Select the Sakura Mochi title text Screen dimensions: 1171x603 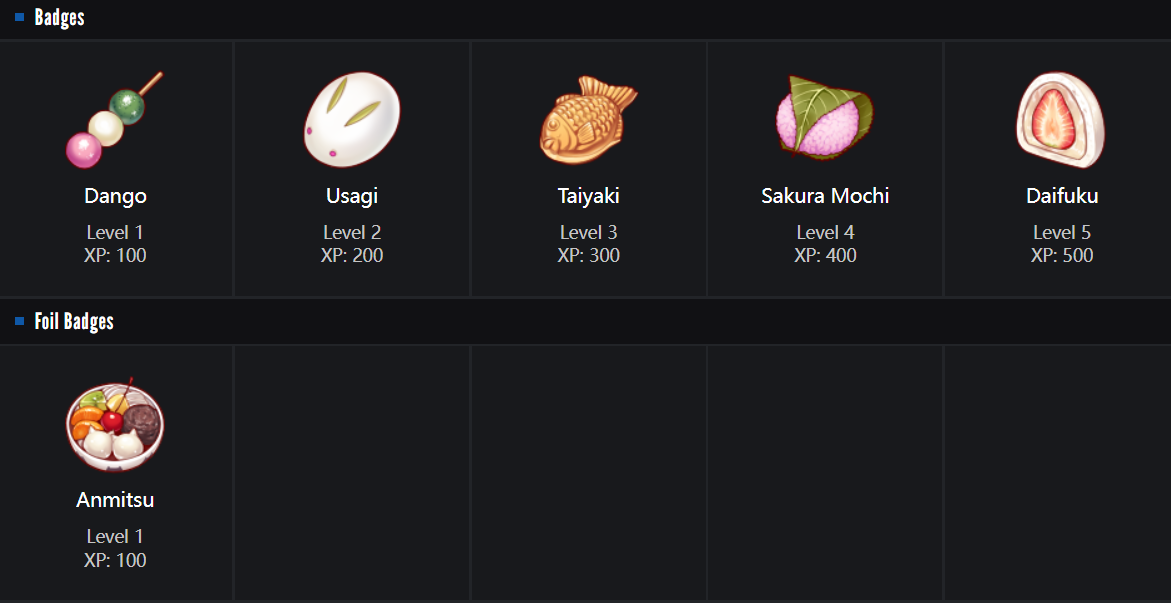click(825, 196)
